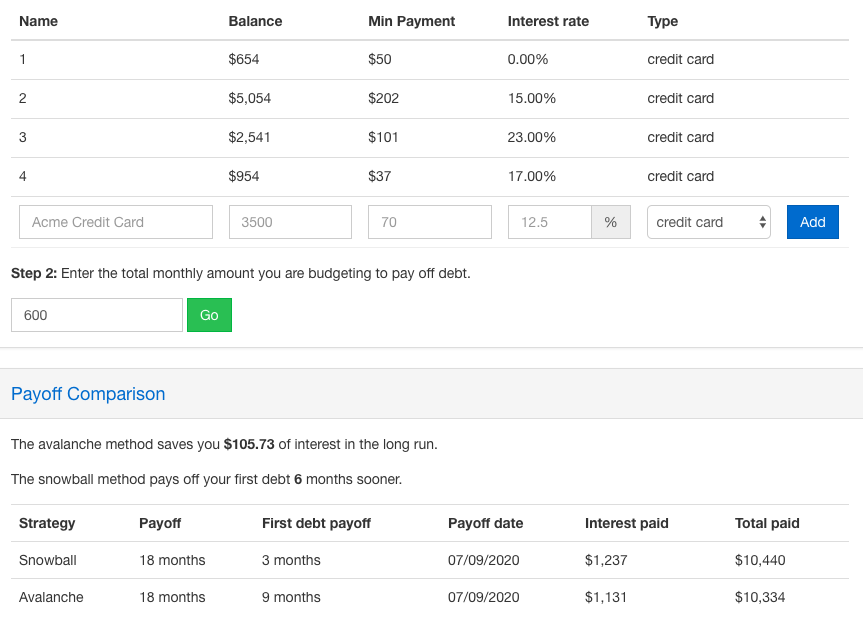This screenshot has width=863, height=621.
Task: Focus the Acme Credit Card name field
Action: pyautogui.click(x=116, y=222)
